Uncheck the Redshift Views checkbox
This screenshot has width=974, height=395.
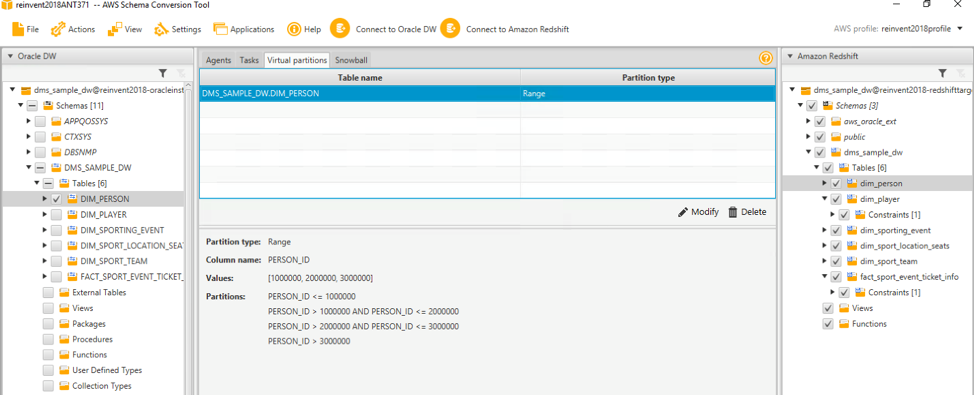828,308
